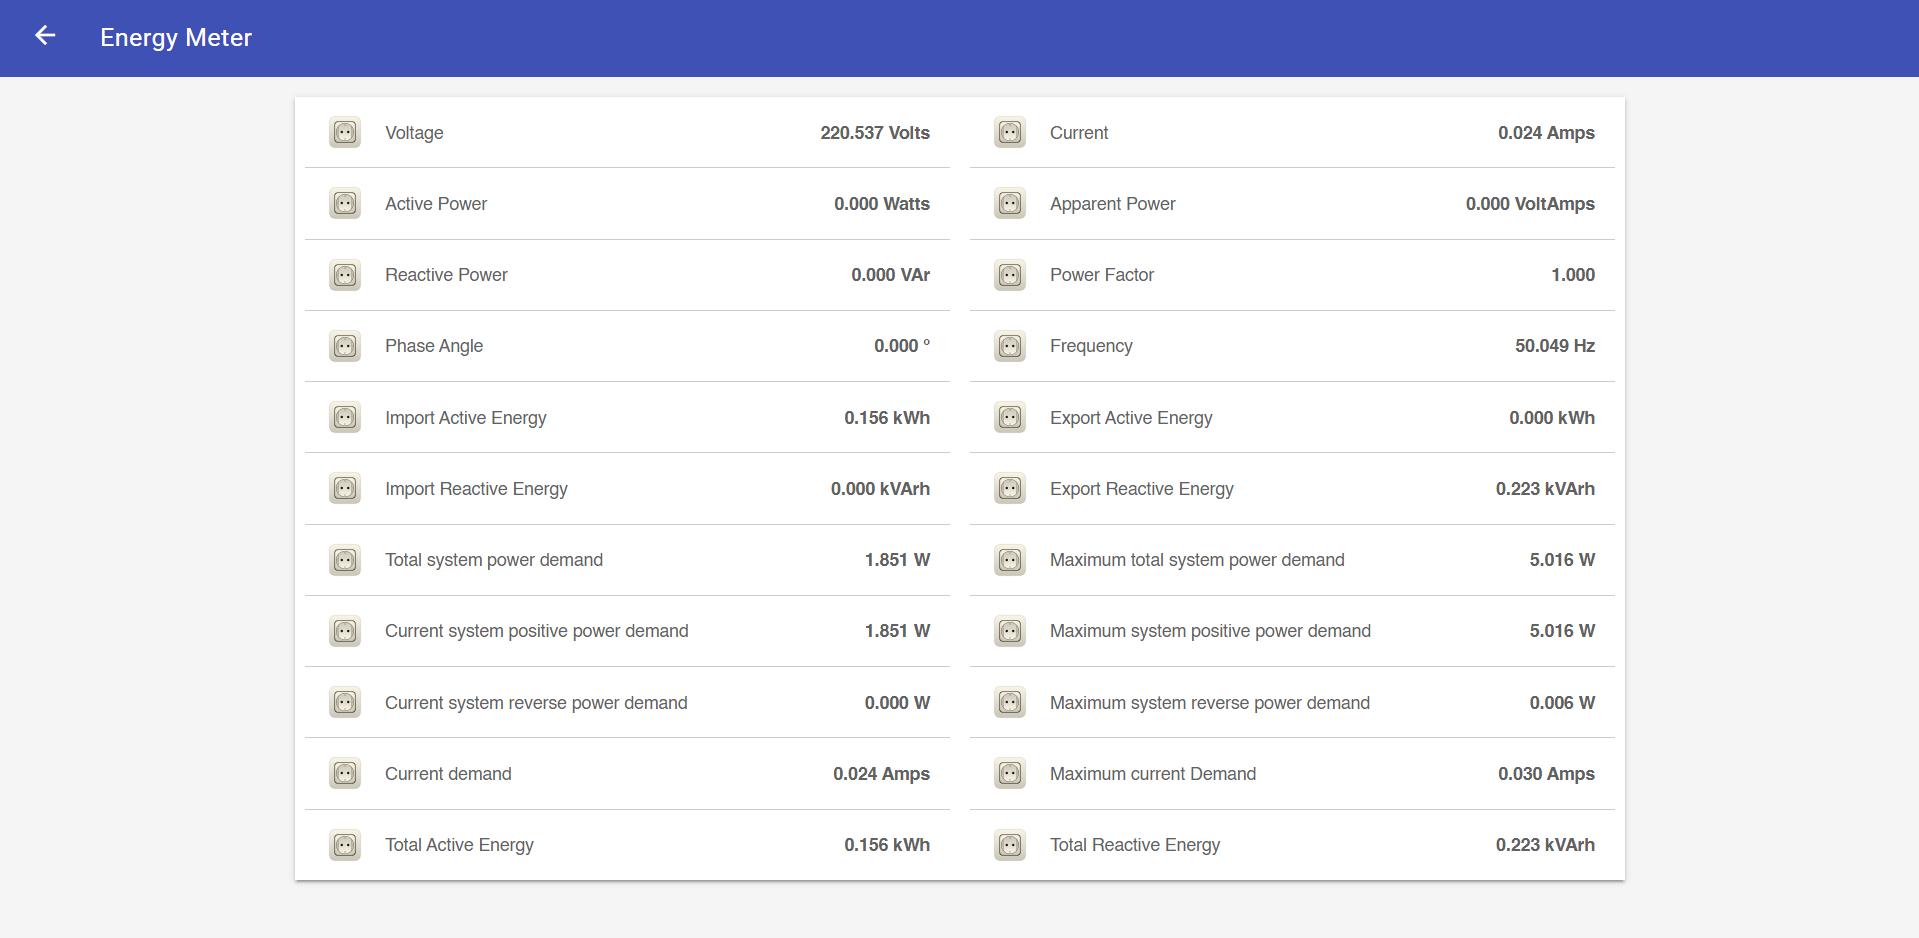This screenshot has height=938, width=1919.
Task: Select Maximum system reverse power demand label
Action: [1209, 703]
